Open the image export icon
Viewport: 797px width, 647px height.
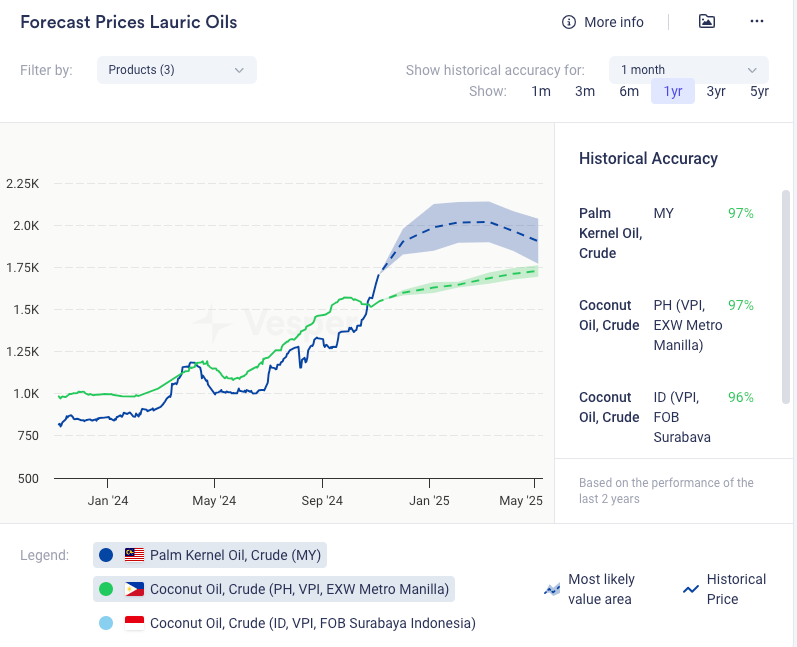coord(707,21)
